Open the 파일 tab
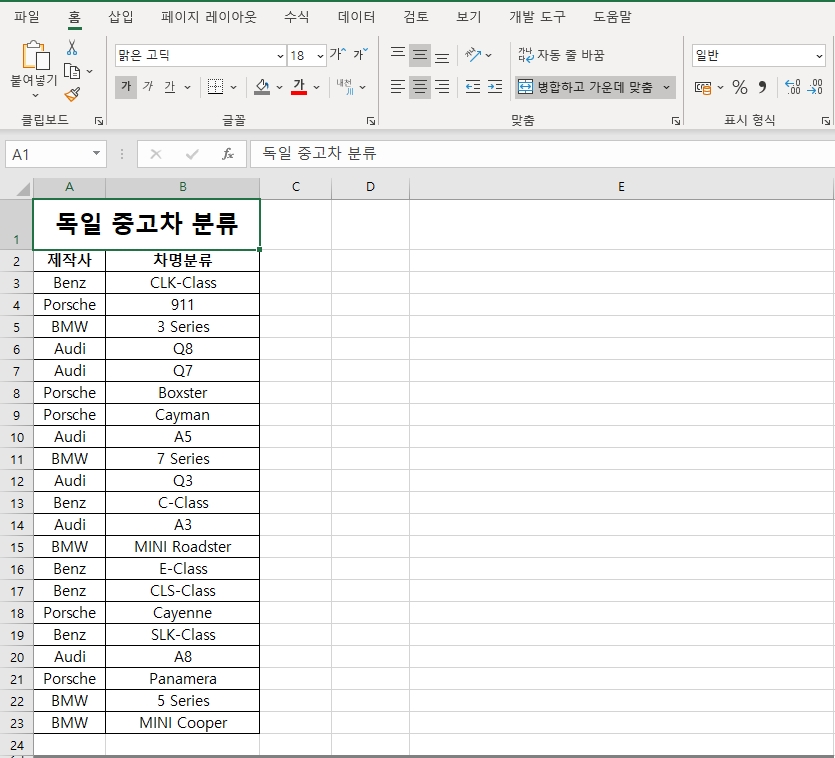Image resolution: width=835 pixels, height=758 pixels. tap(27, 17)
